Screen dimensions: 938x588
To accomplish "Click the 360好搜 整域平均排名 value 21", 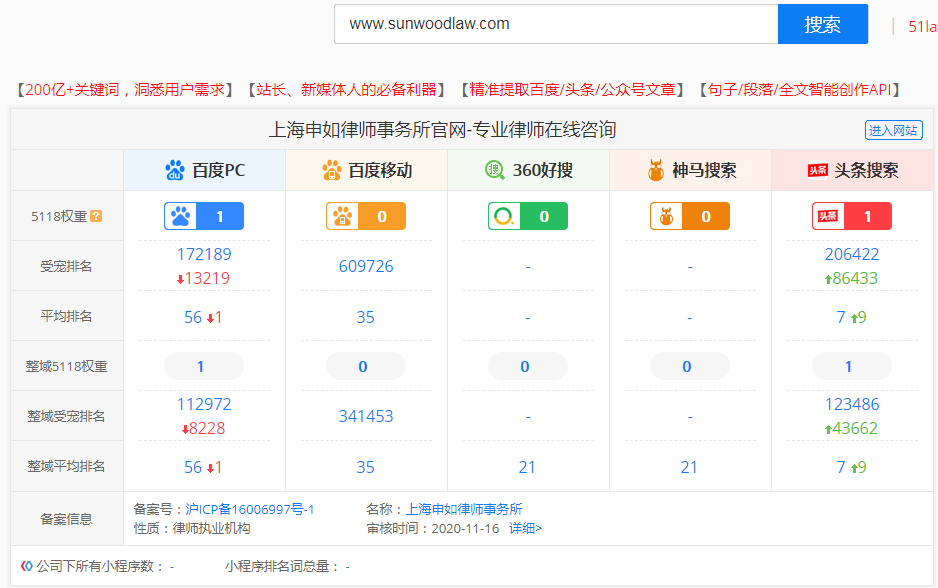I will [527, 467].
